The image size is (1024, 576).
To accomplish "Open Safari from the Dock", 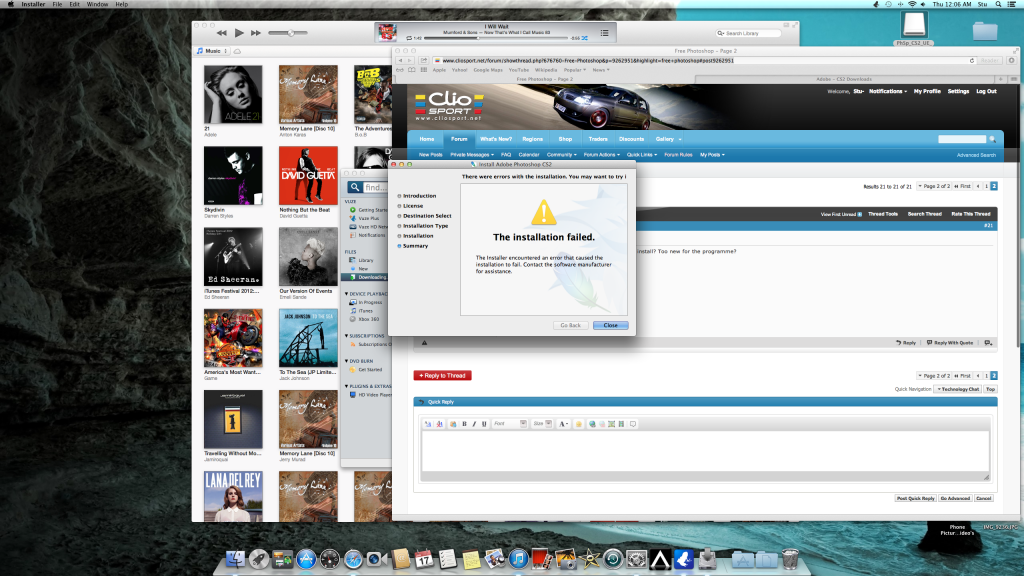I will click(353, 559).
